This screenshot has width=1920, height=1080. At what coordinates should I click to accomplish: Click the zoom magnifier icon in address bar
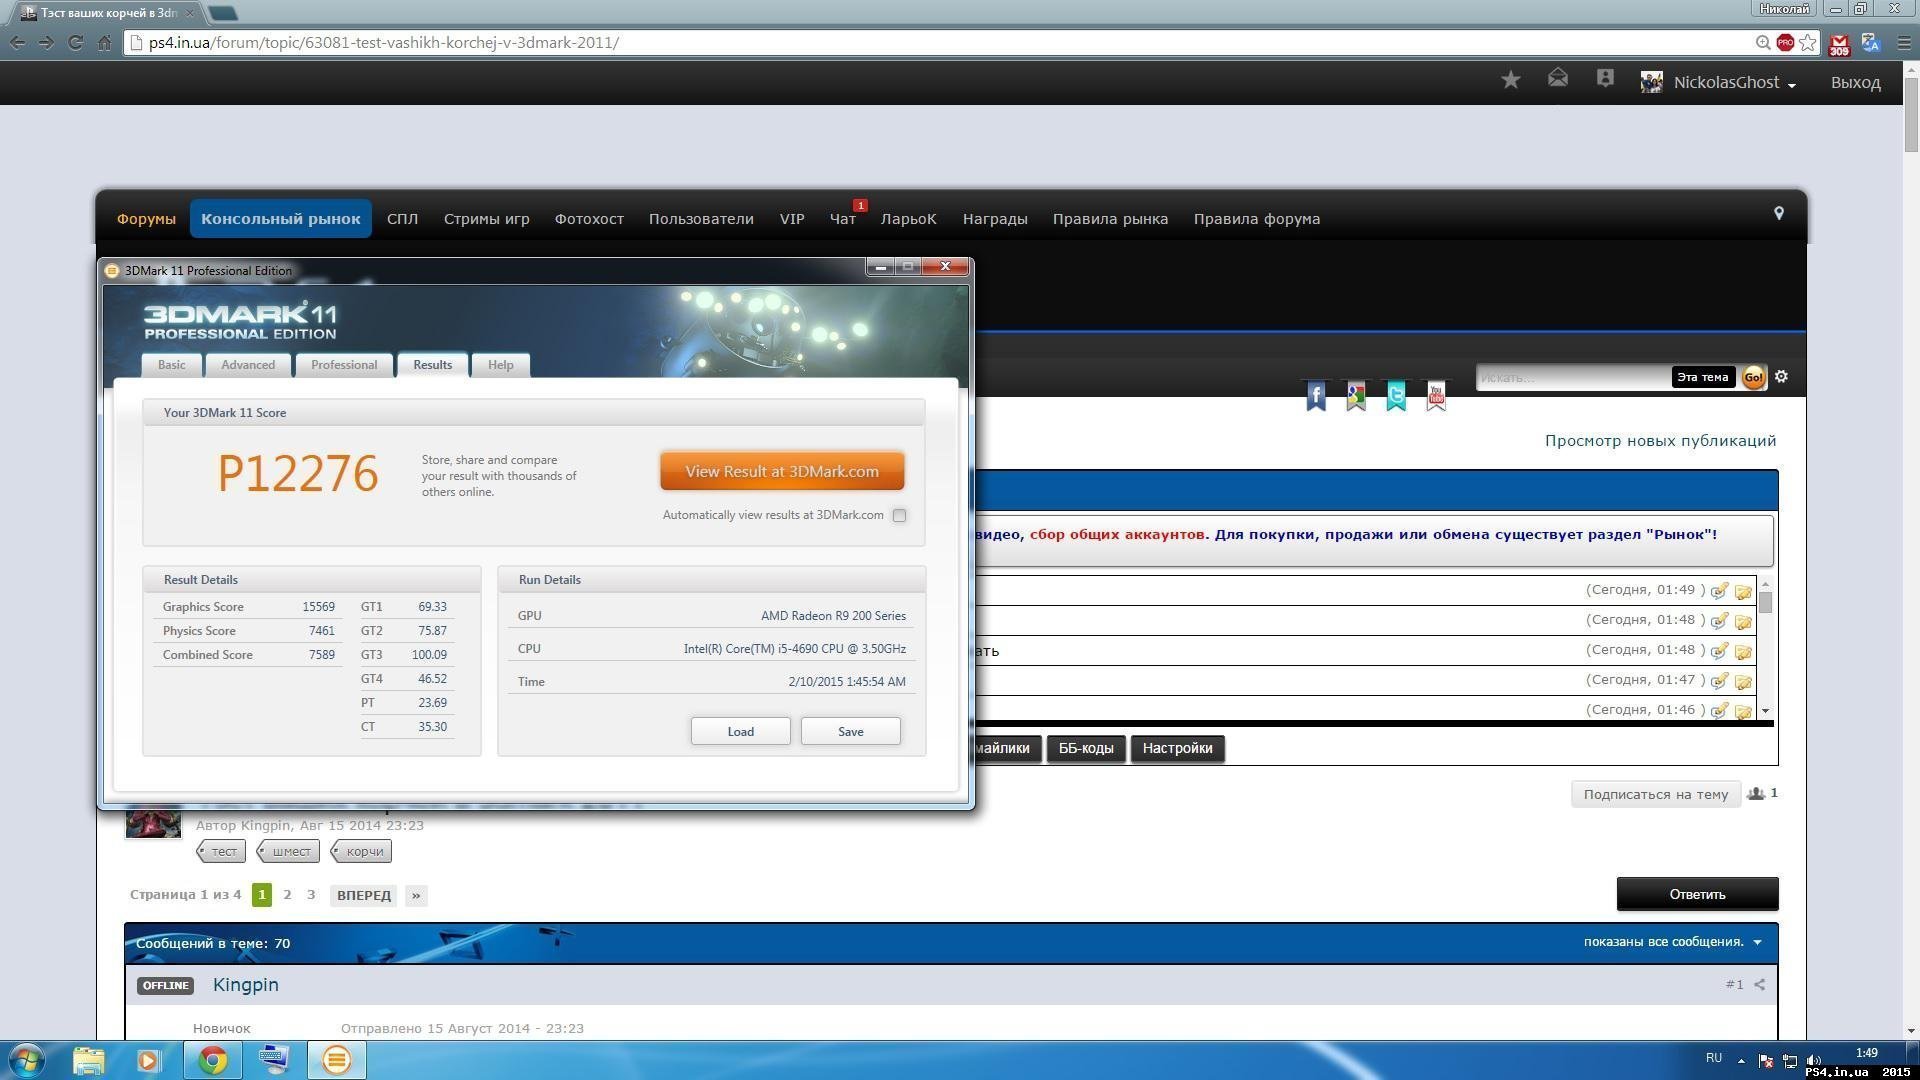[x=1763, y=43]
